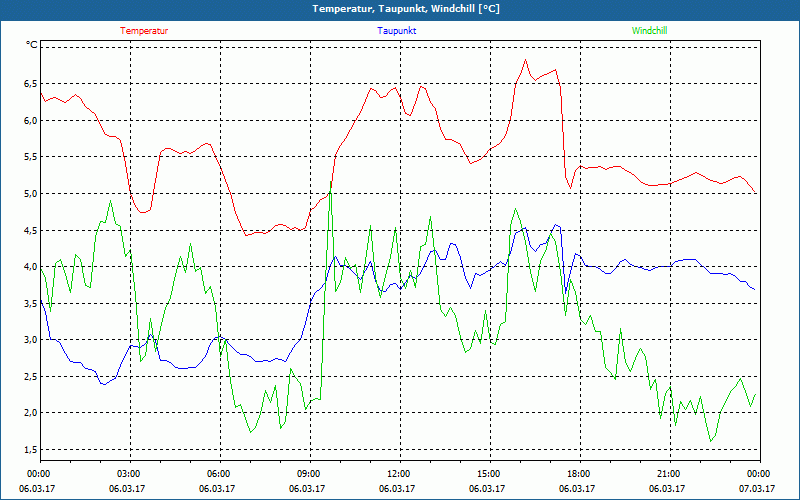Click the 4,5 value on the Y axis
Screen dimensions: 800x500
[x=31, y=230]
